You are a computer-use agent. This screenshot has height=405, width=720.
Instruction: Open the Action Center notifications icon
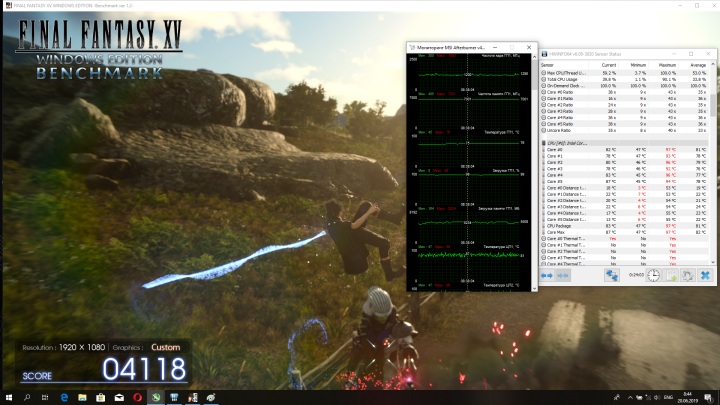pyautogui.click(x=709, y=397)
